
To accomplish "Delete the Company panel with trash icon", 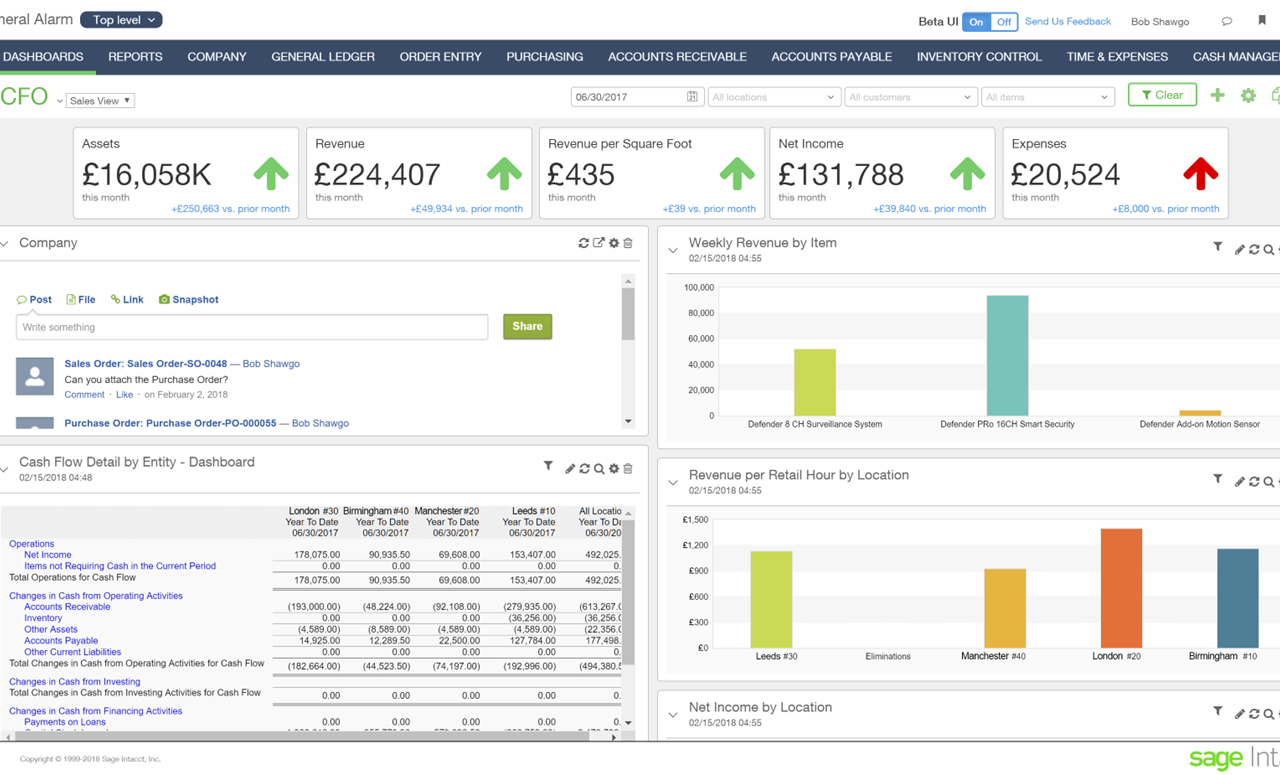I will coord(628,243).
